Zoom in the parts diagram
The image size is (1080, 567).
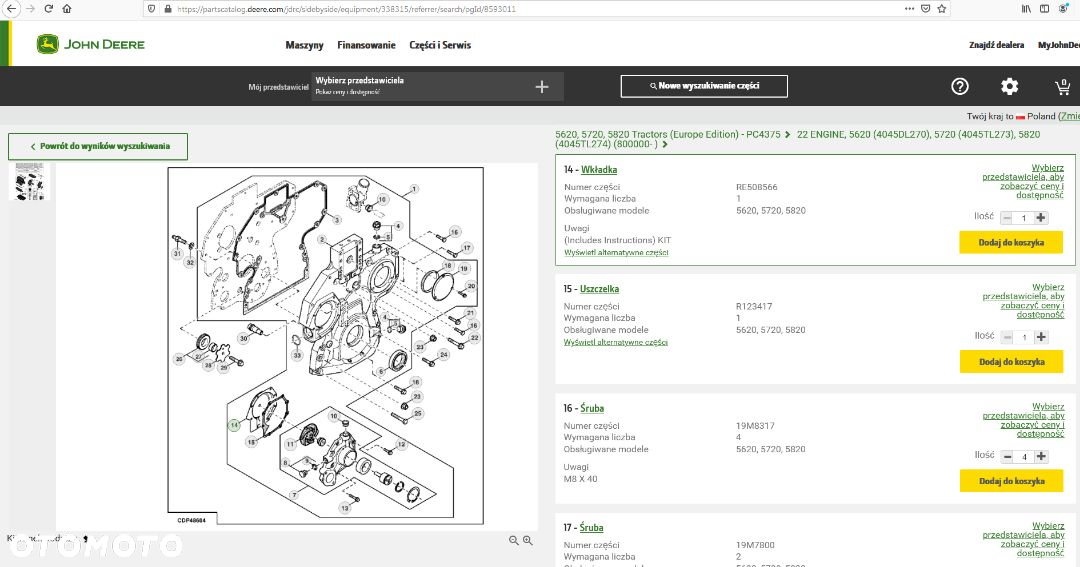click(528, 541)
